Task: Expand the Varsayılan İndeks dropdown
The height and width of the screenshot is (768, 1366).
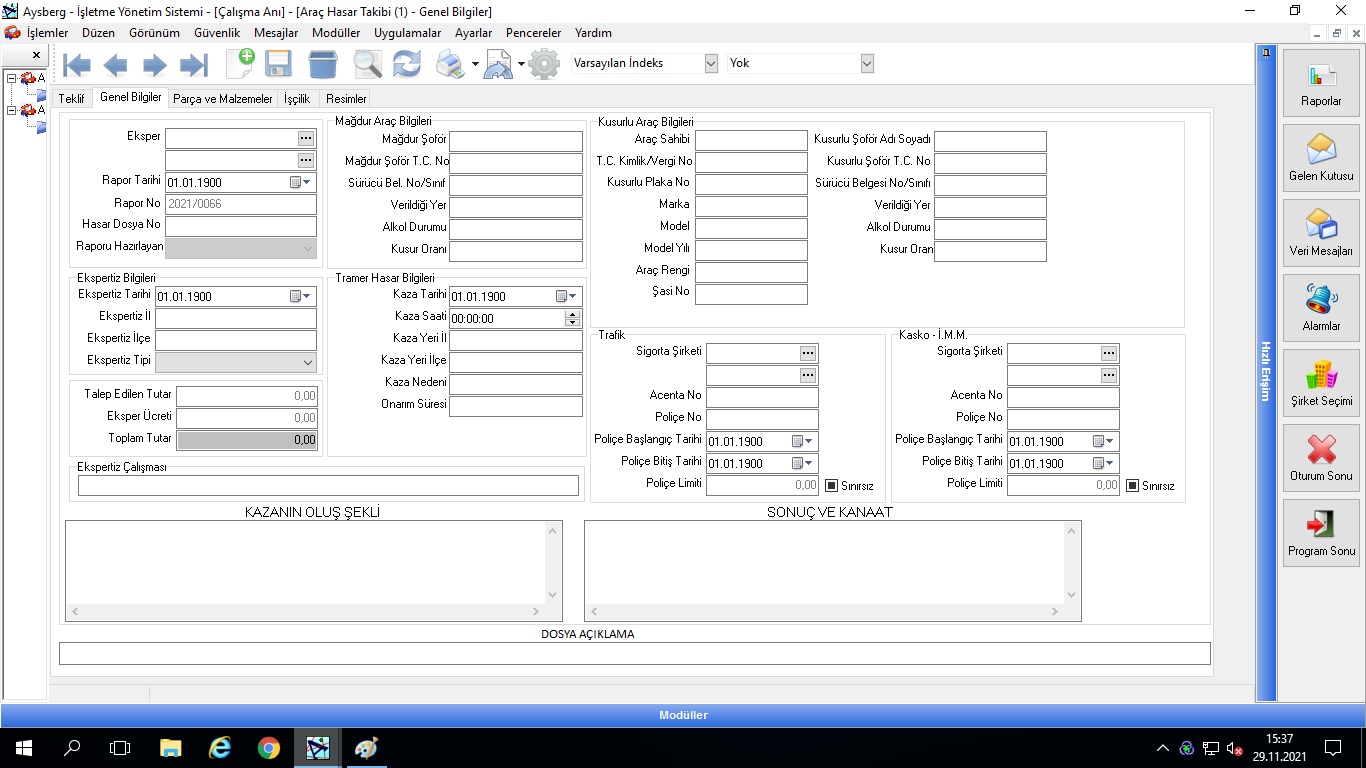Action: (x=711, y=63)
